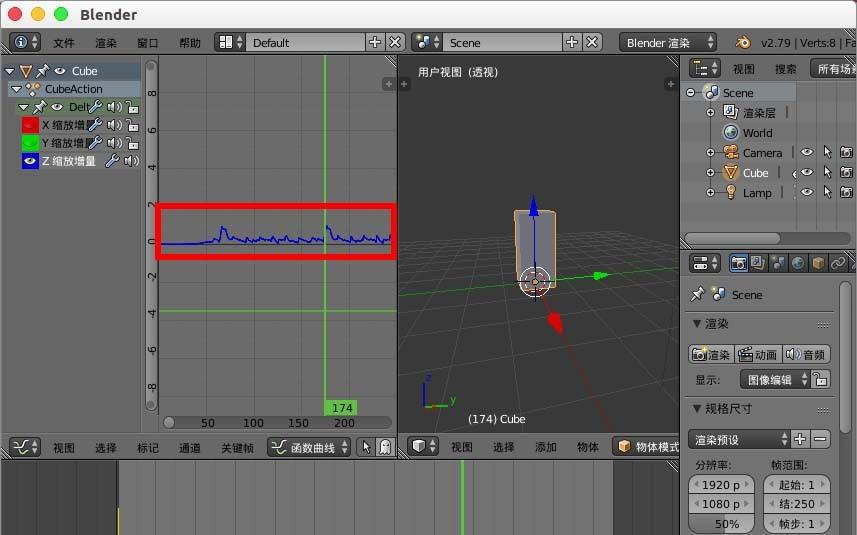Toggle Lamp renderability camera icon
The image size is (857, 535).
pyautogui.click(x=846, y=192)
